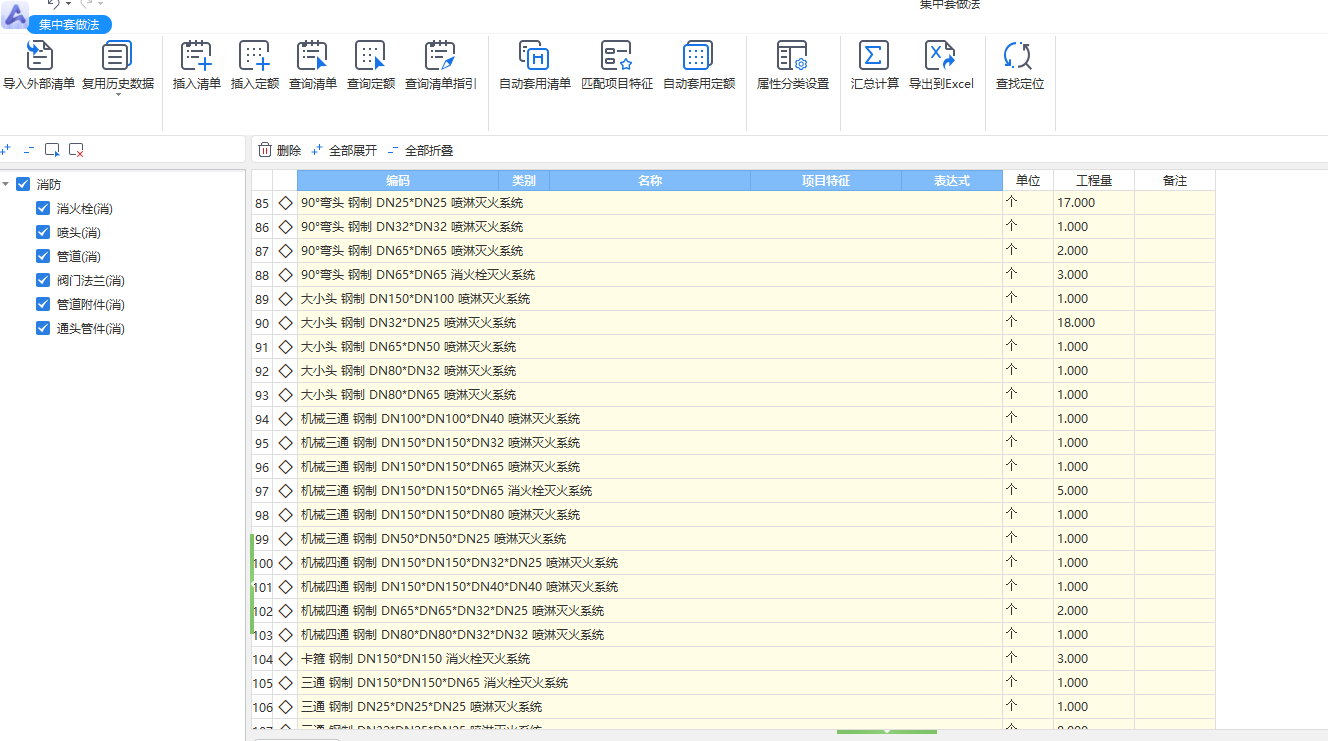Click the 删除 delete button
Image resolution: width=1328 pixels, height=741 pixels.
[279, 150]
